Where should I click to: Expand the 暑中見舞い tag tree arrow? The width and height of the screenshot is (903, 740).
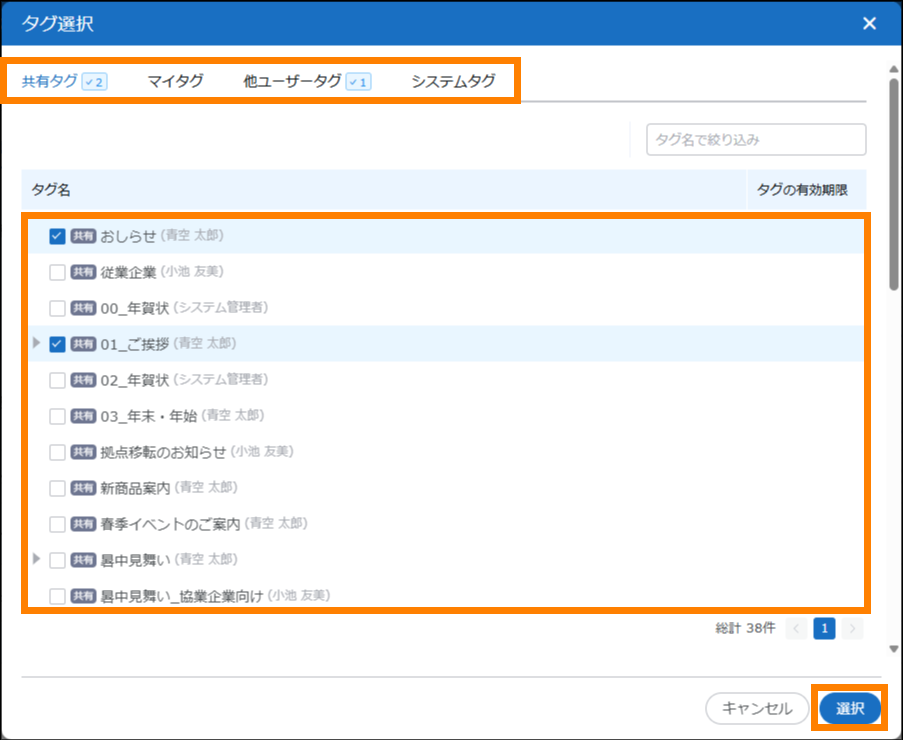[38, 559]
